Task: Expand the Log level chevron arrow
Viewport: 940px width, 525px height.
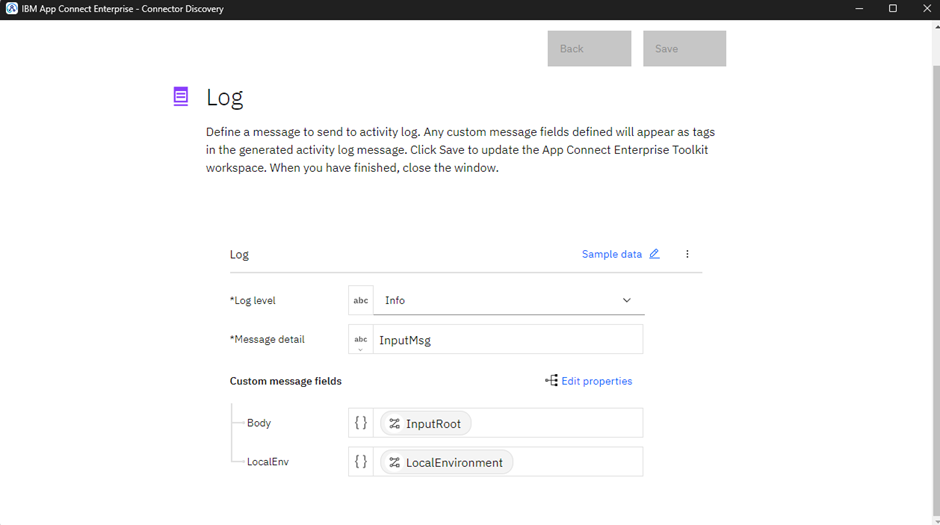Action: click(x=627, y=300)
